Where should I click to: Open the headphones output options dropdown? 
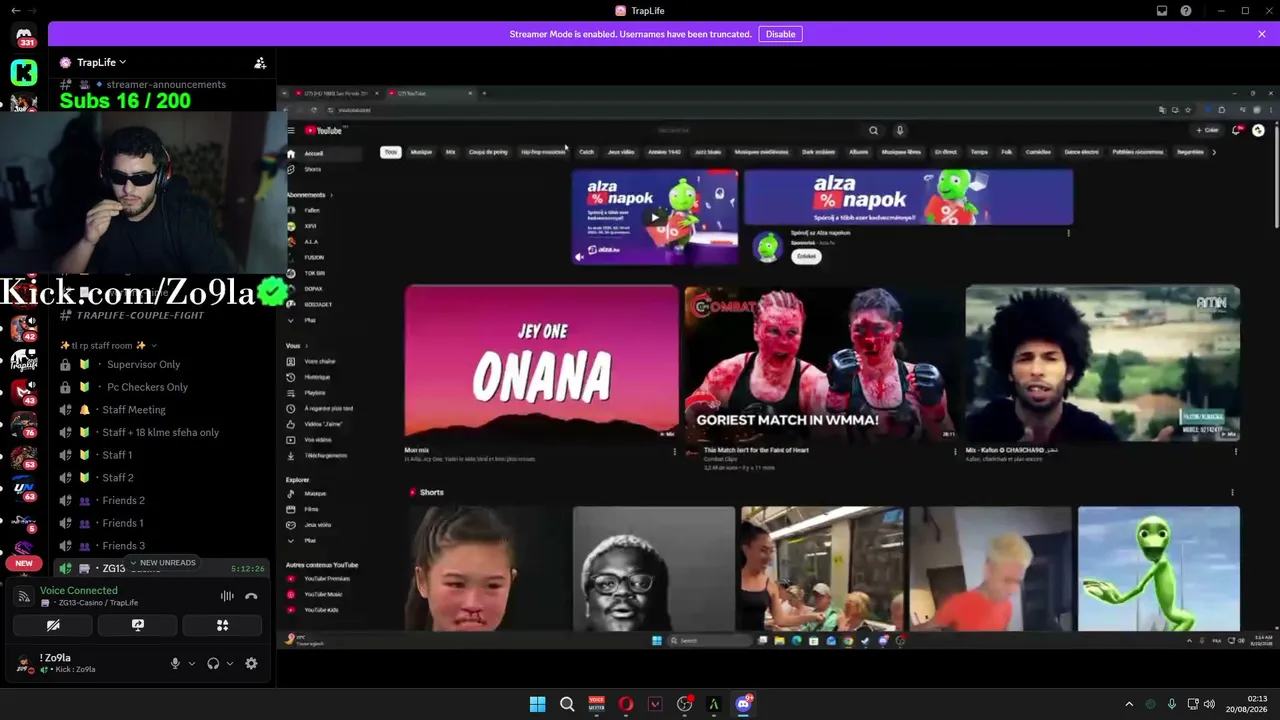230,663
